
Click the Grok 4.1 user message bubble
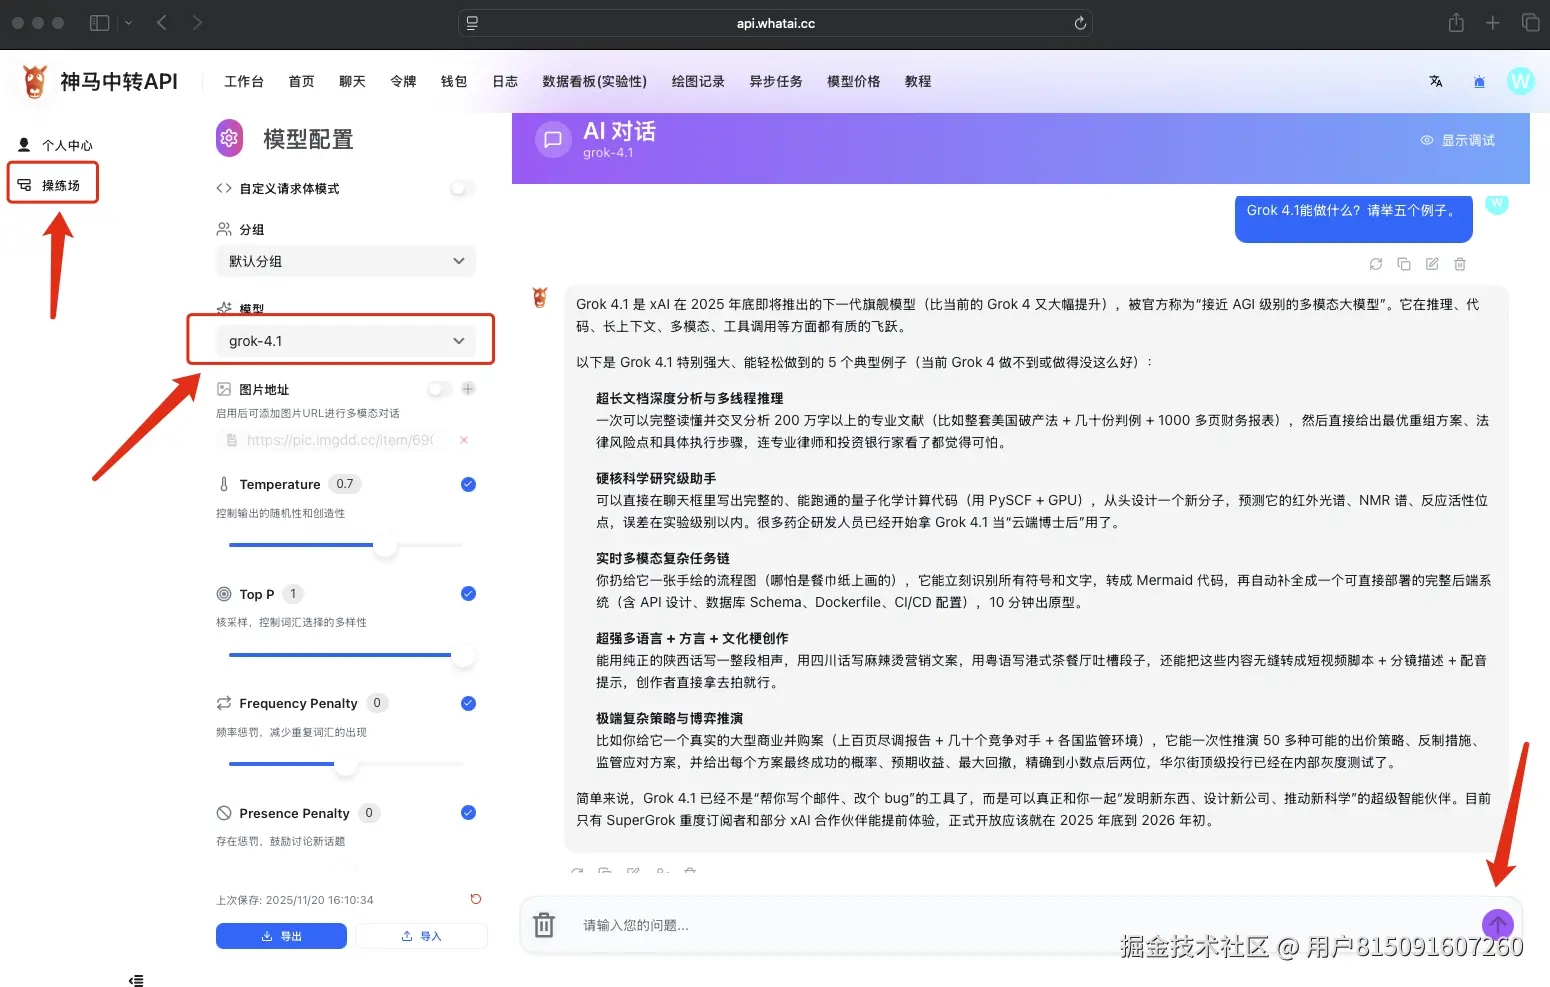(x=1353, y=218)
